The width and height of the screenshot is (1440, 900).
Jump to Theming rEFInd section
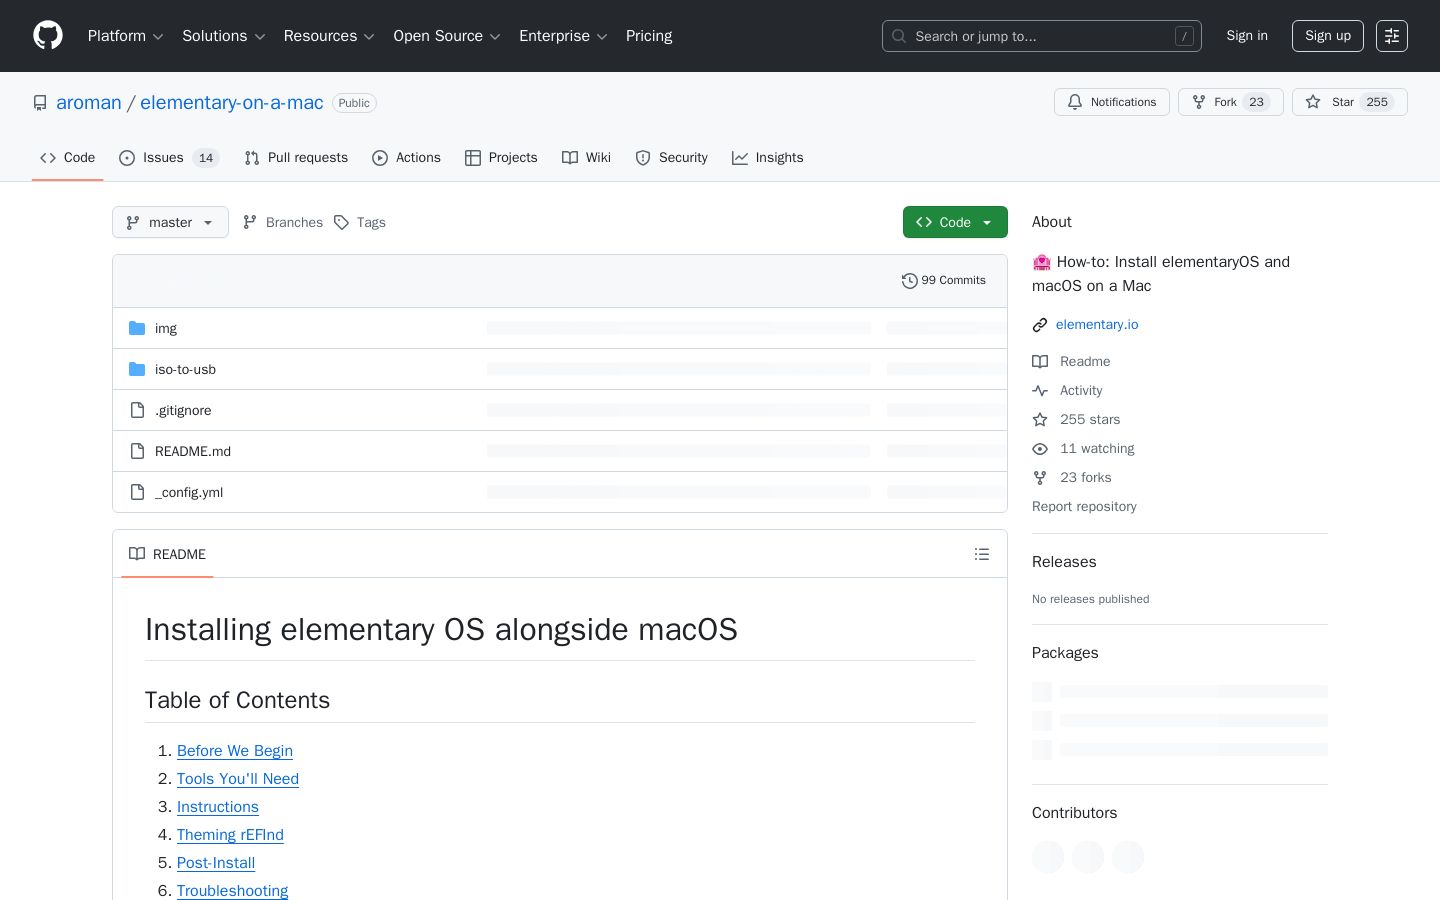pos(230,835)
